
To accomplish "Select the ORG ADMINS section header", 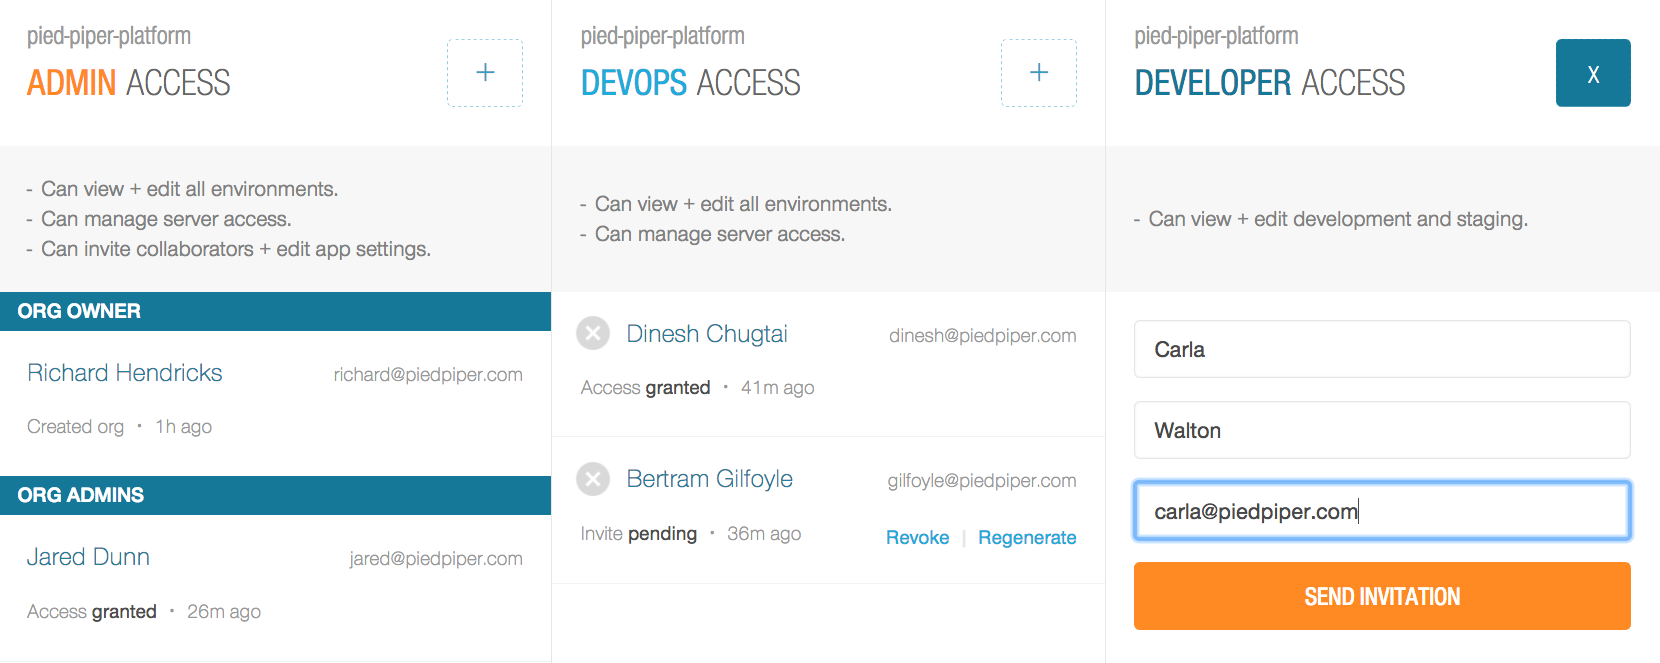I will (275, 495).
